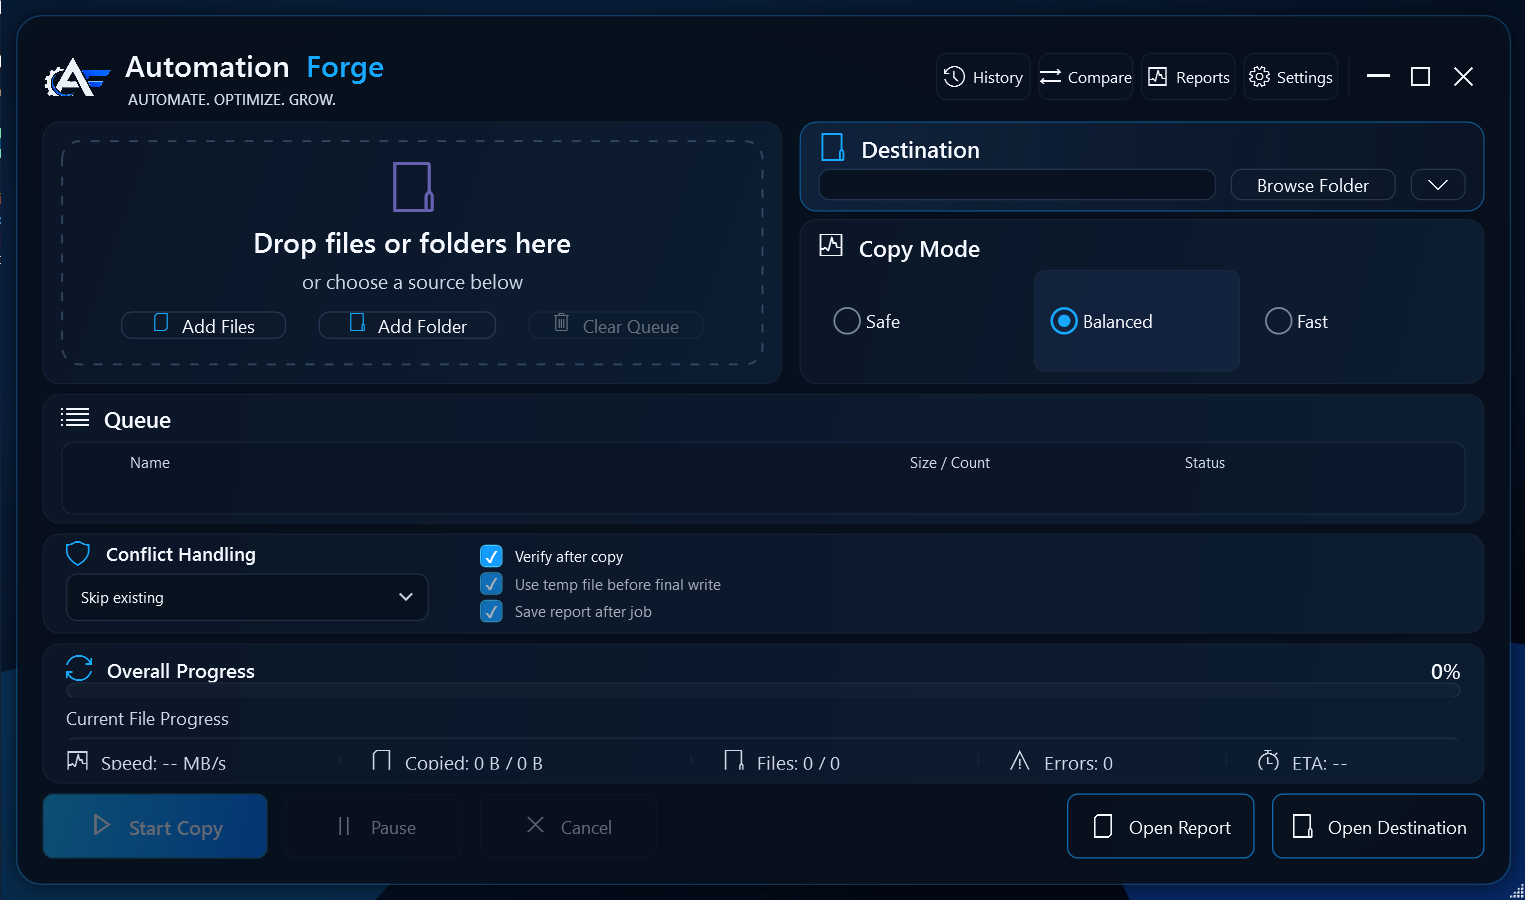Maximize the Automation Forge window
Viewport: 1525px width, 900px height.
tap(1420, 76)
